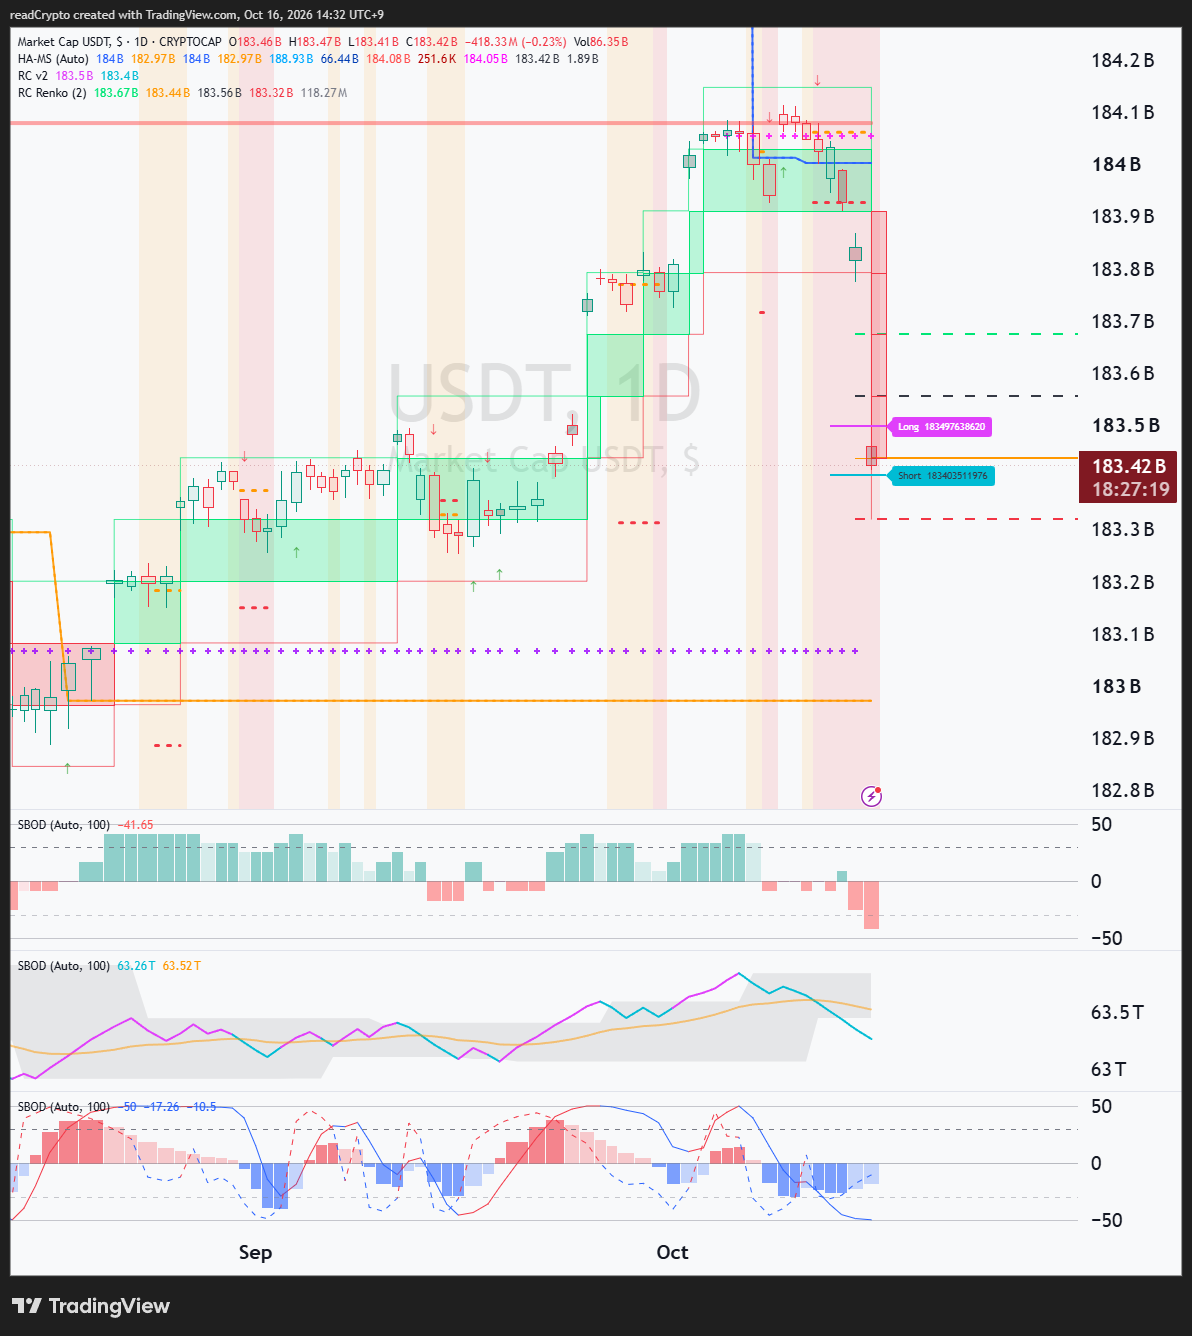Click the 184.2 B price axis label
Screen dimensions: 1192x1336
point(1123,61)
